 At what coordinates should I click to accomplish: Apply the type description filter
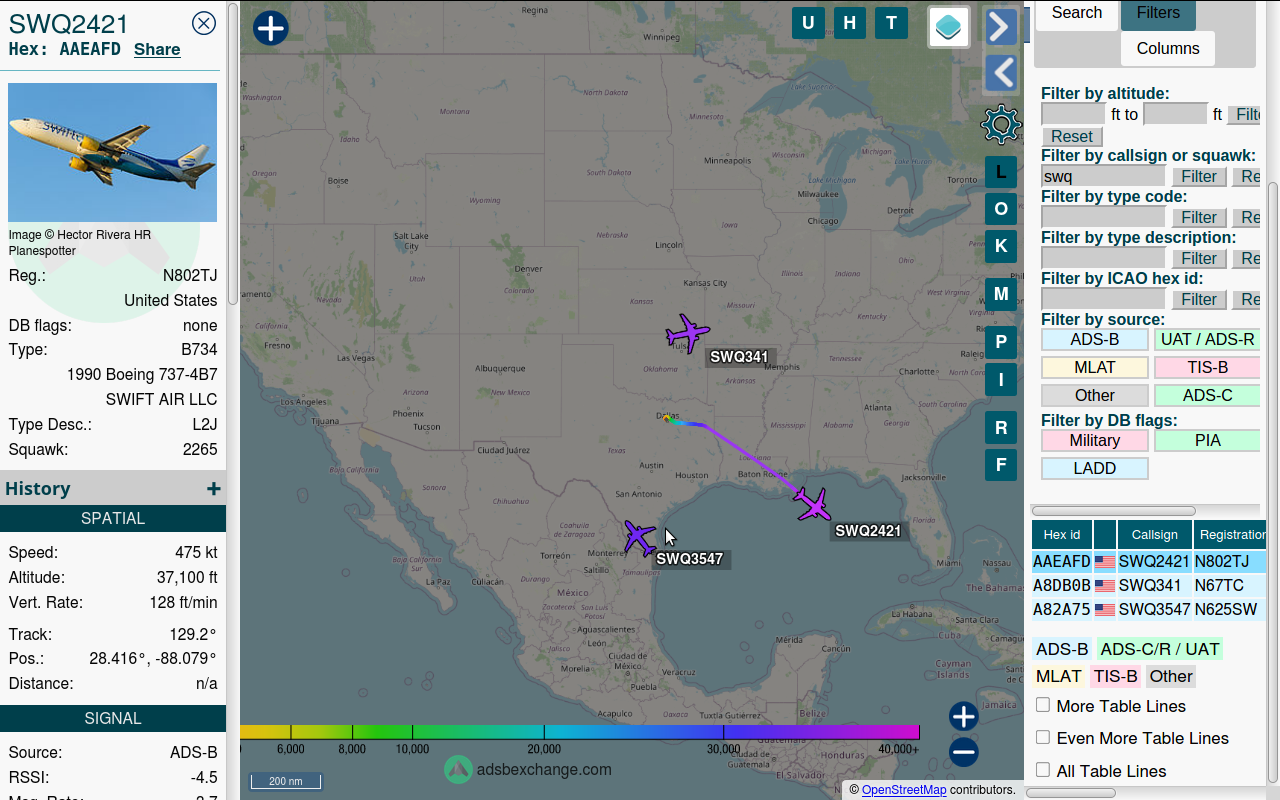[x=1199, y=258]
